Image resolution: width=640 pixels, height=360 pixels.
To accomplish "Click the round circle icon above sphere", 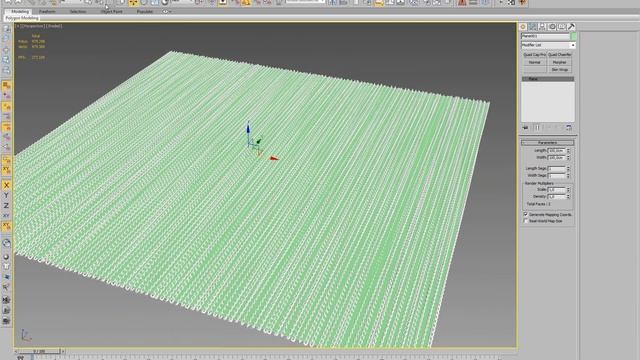I will tap(6, 244).
